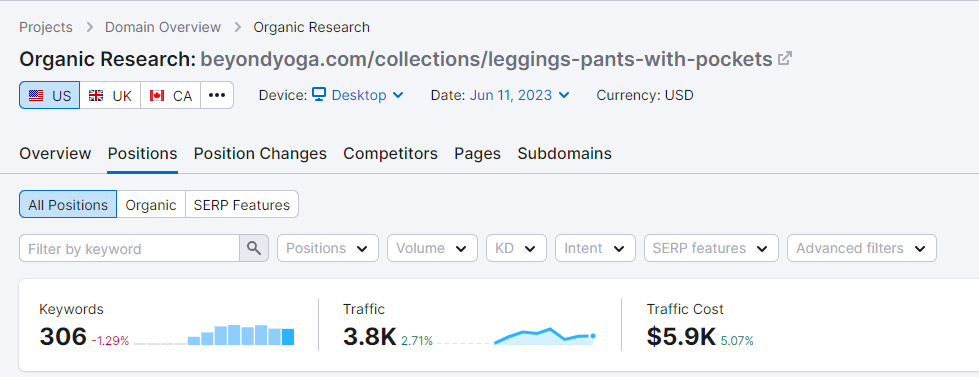The height and width of the screenshot is (377, 979).
Task: Select the All Positions toggle
Action: [68, 205]
